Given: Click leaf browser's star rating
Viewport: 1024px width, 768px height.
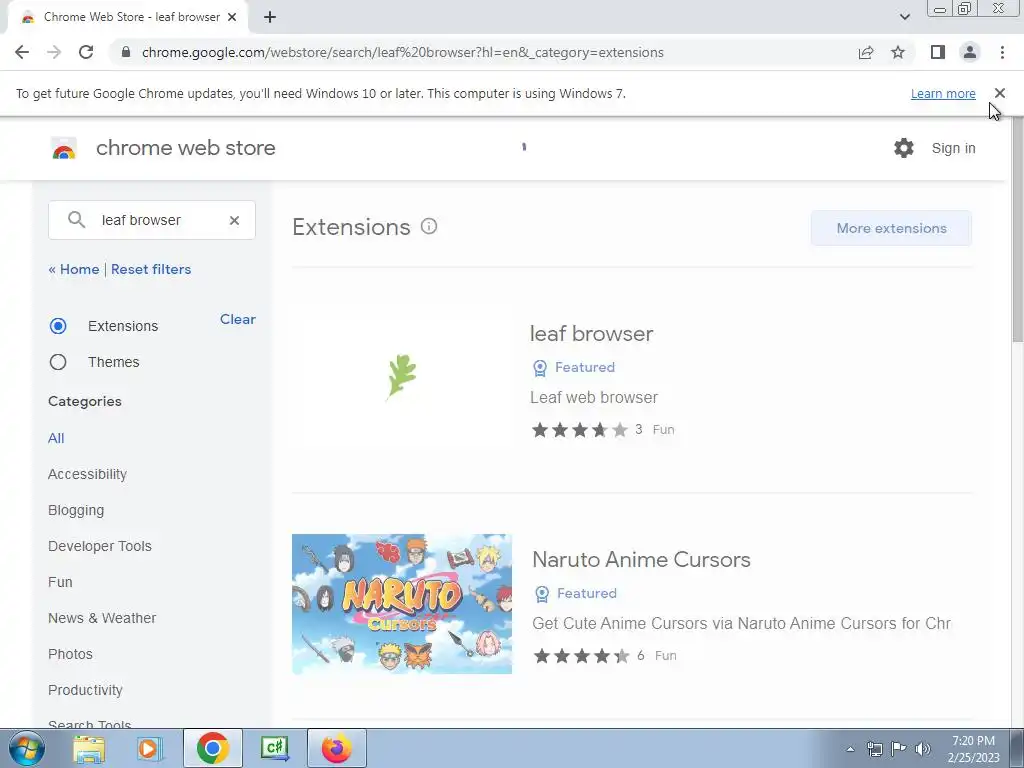Looking at the screenshot, I should 579,430.
